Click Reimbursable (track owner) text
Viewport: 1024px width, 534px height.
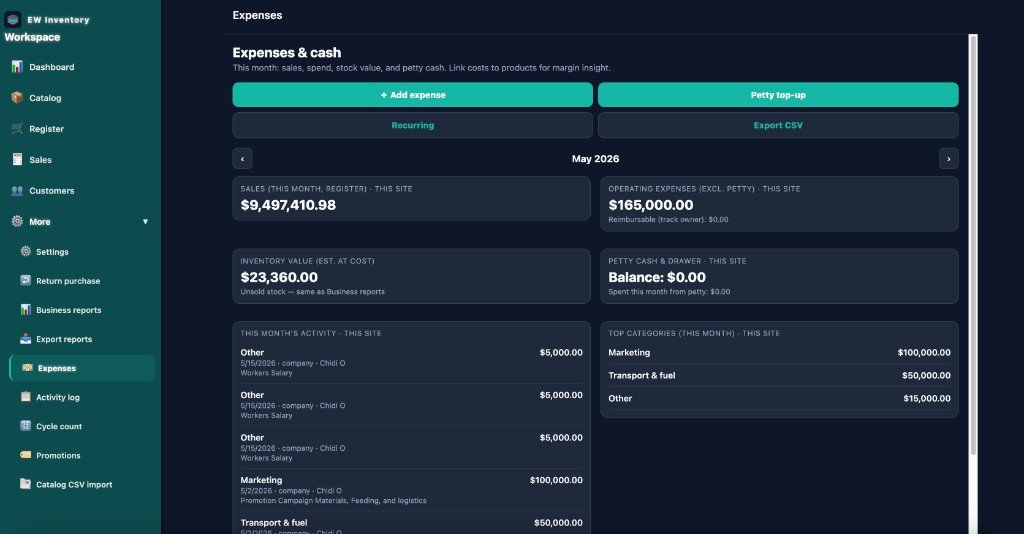(x=668, y=219)
